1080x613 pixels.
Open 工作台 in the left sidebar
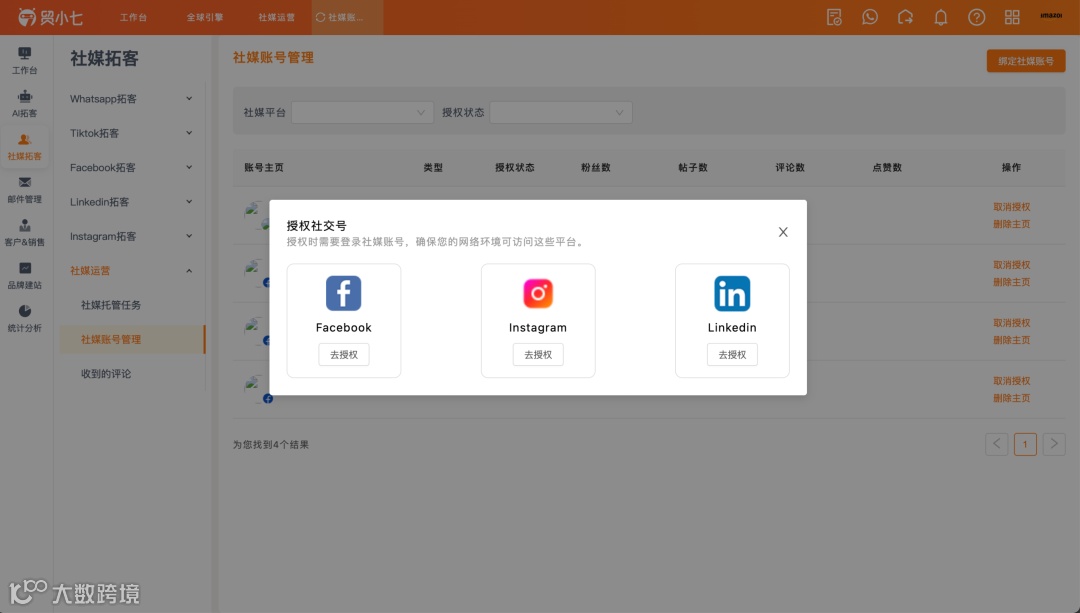pyautogui.click(x=25, y=61)
